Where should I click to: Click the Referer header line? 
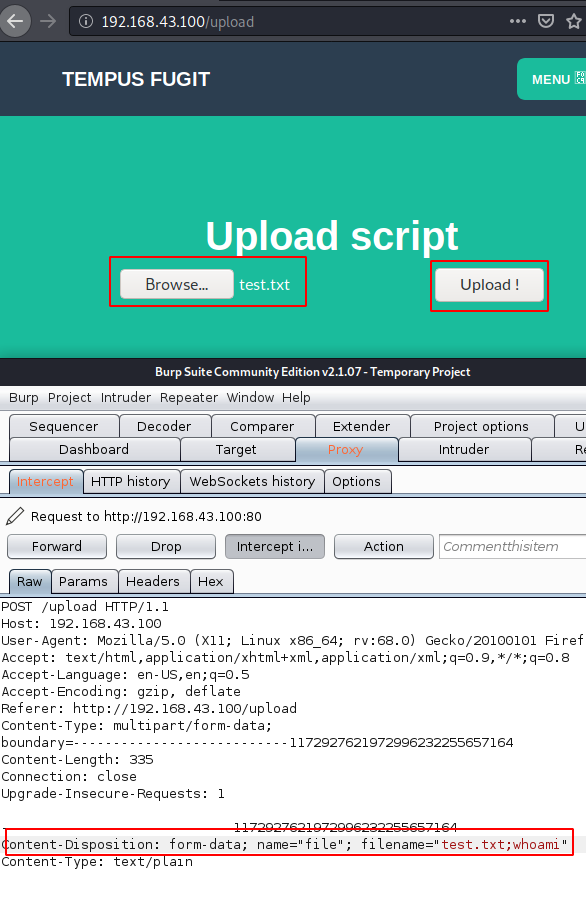click(149, 708)
